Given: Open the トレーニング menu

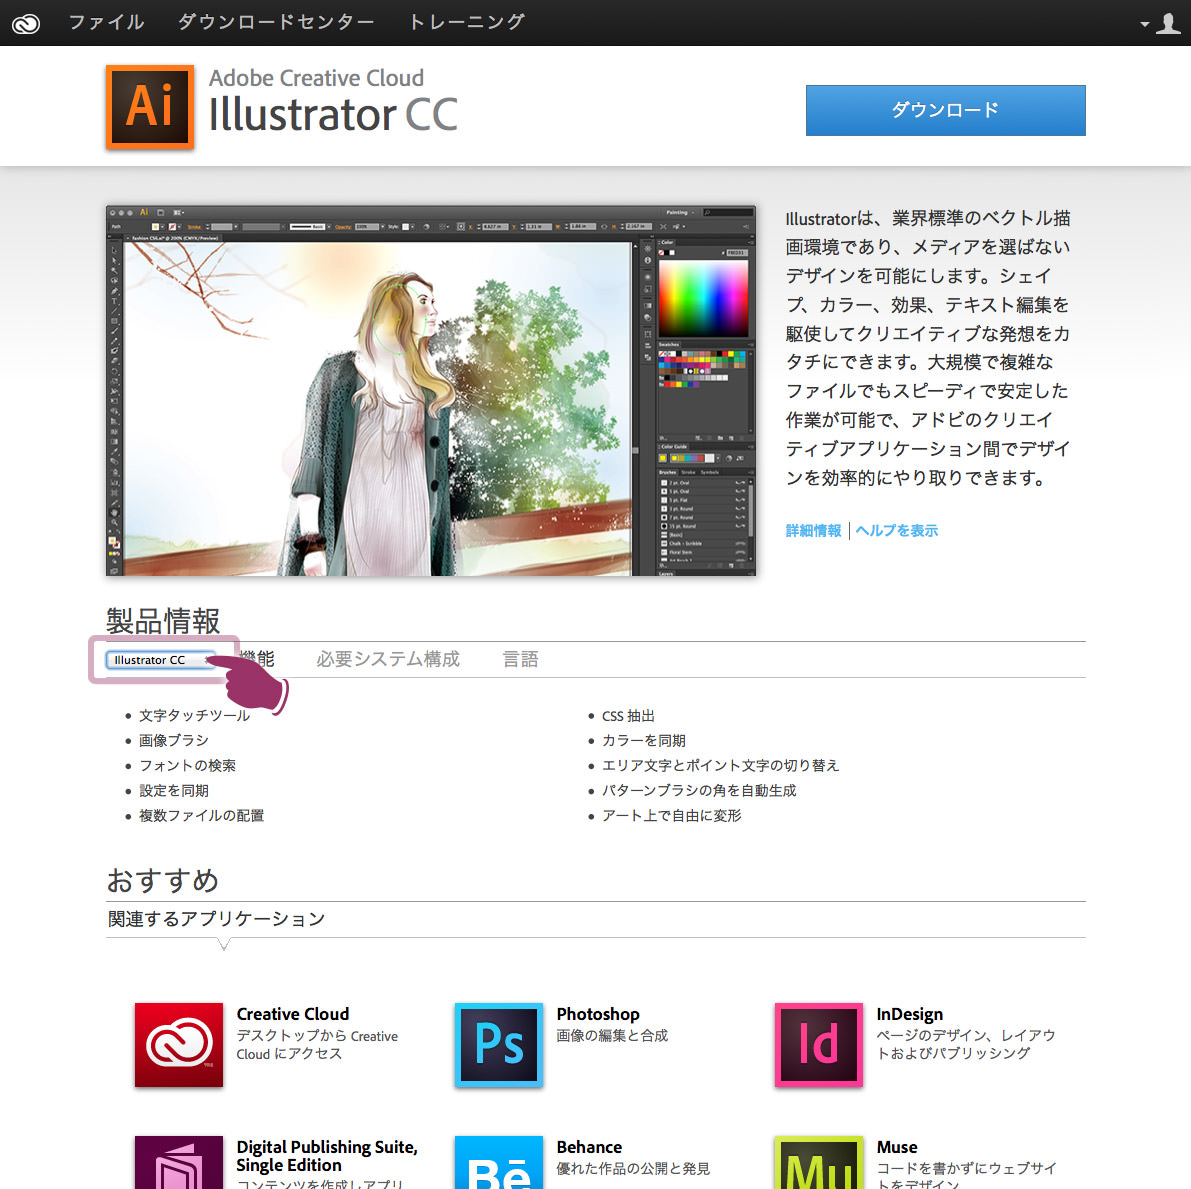Looking at the screenshot, I should pos(467,22).
